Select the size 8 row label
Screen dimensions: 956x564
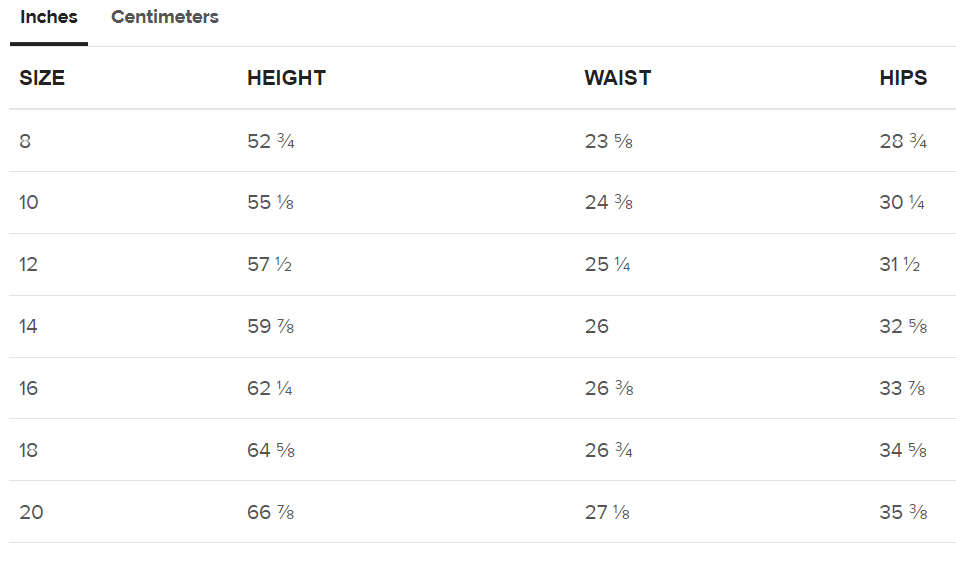25,141
